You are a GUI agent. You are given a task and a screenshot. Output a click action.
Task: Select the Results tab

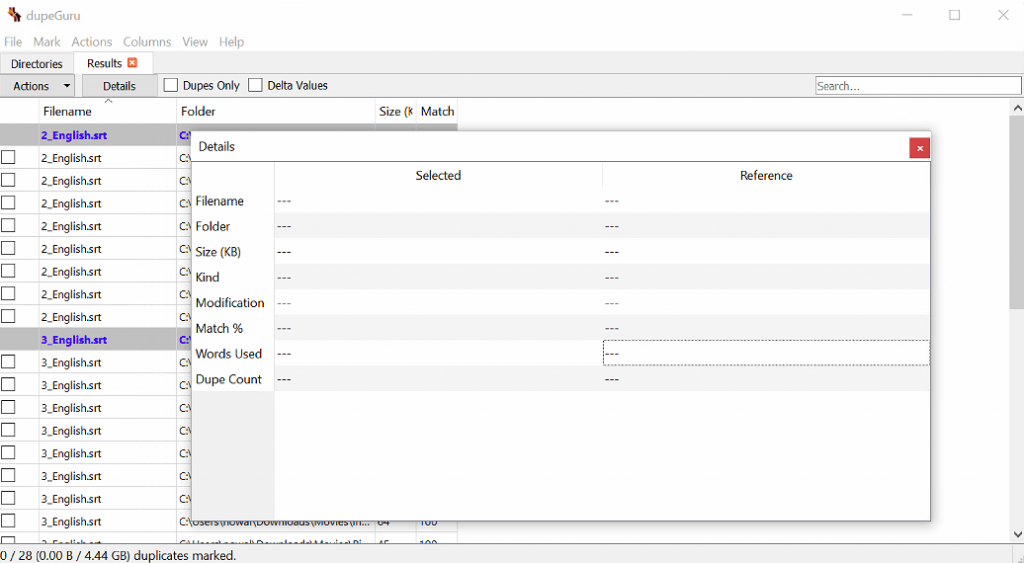click(x=104, y=63)
